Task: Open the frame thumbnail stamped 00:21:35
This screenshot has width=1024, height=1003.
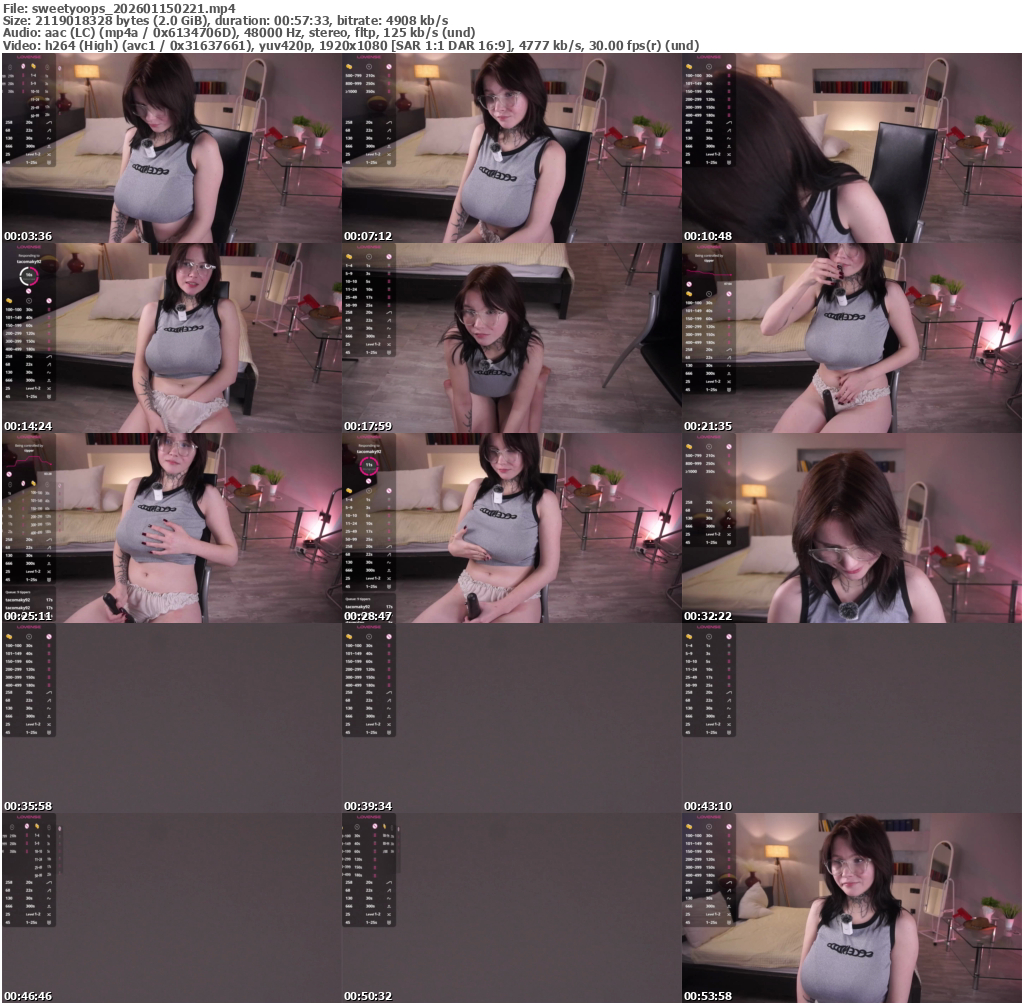Action: coord(852,338)
